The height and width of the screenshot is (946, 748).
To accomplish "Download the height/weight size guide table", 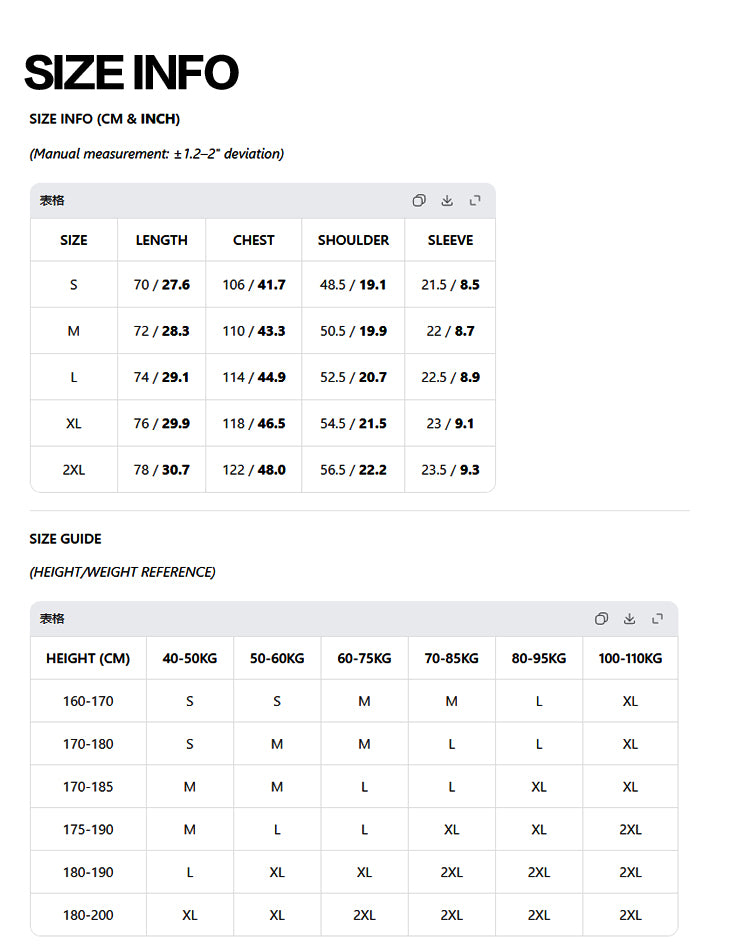I will click(x=630, y=618).
